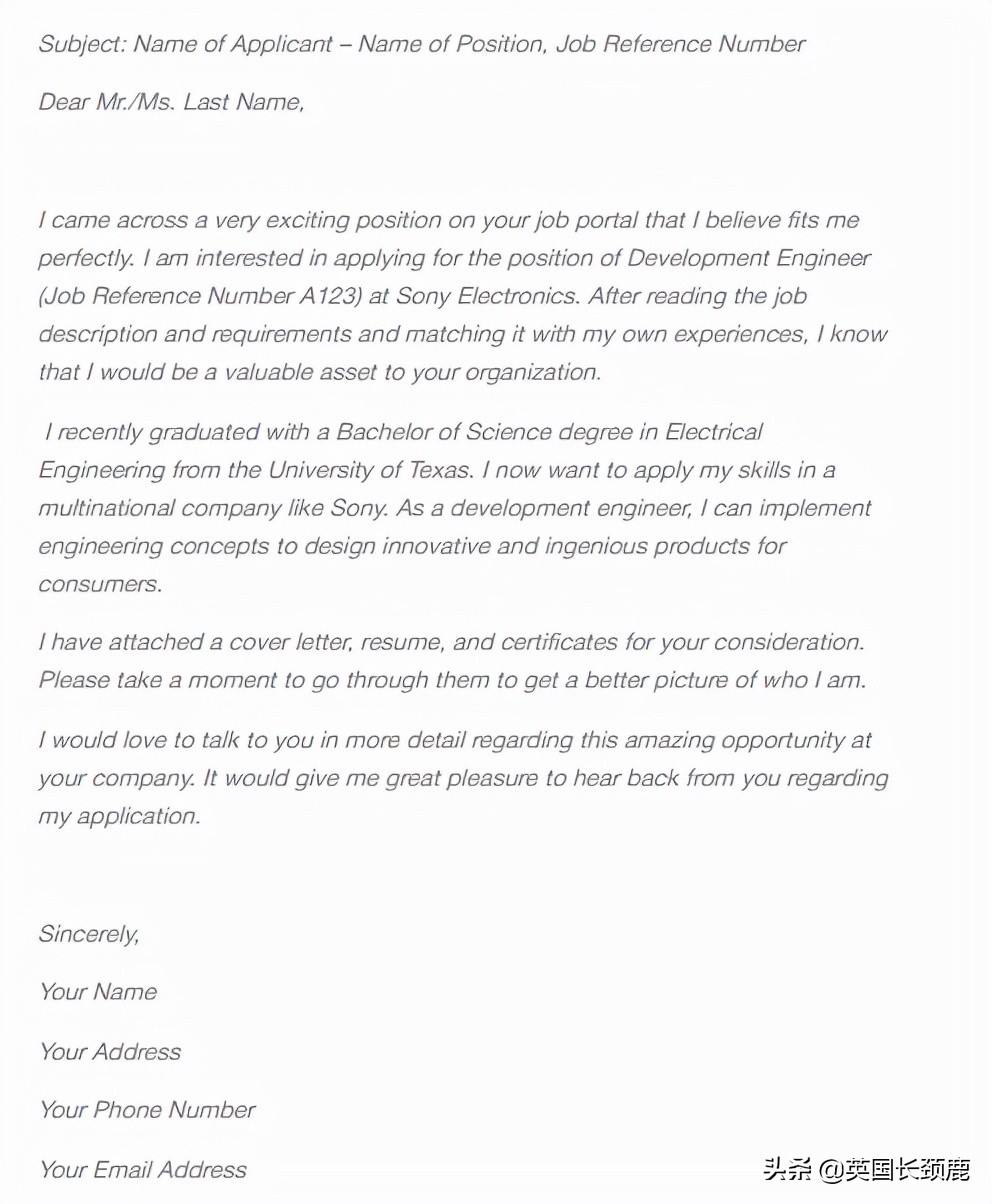992x1204 pixels.
Task: Click the Toutiao watermark logo text
Action: tap(788, 1168)
